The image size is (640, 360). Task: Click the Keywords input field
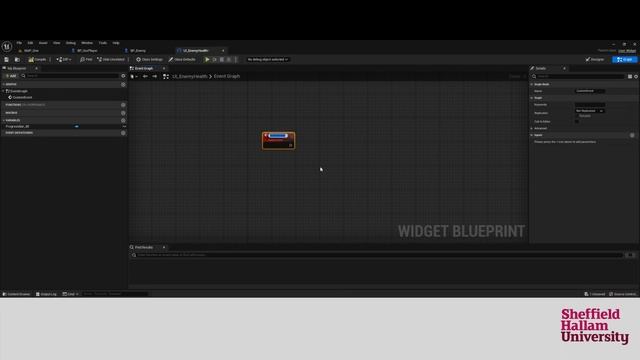click(x=590, y=105)
